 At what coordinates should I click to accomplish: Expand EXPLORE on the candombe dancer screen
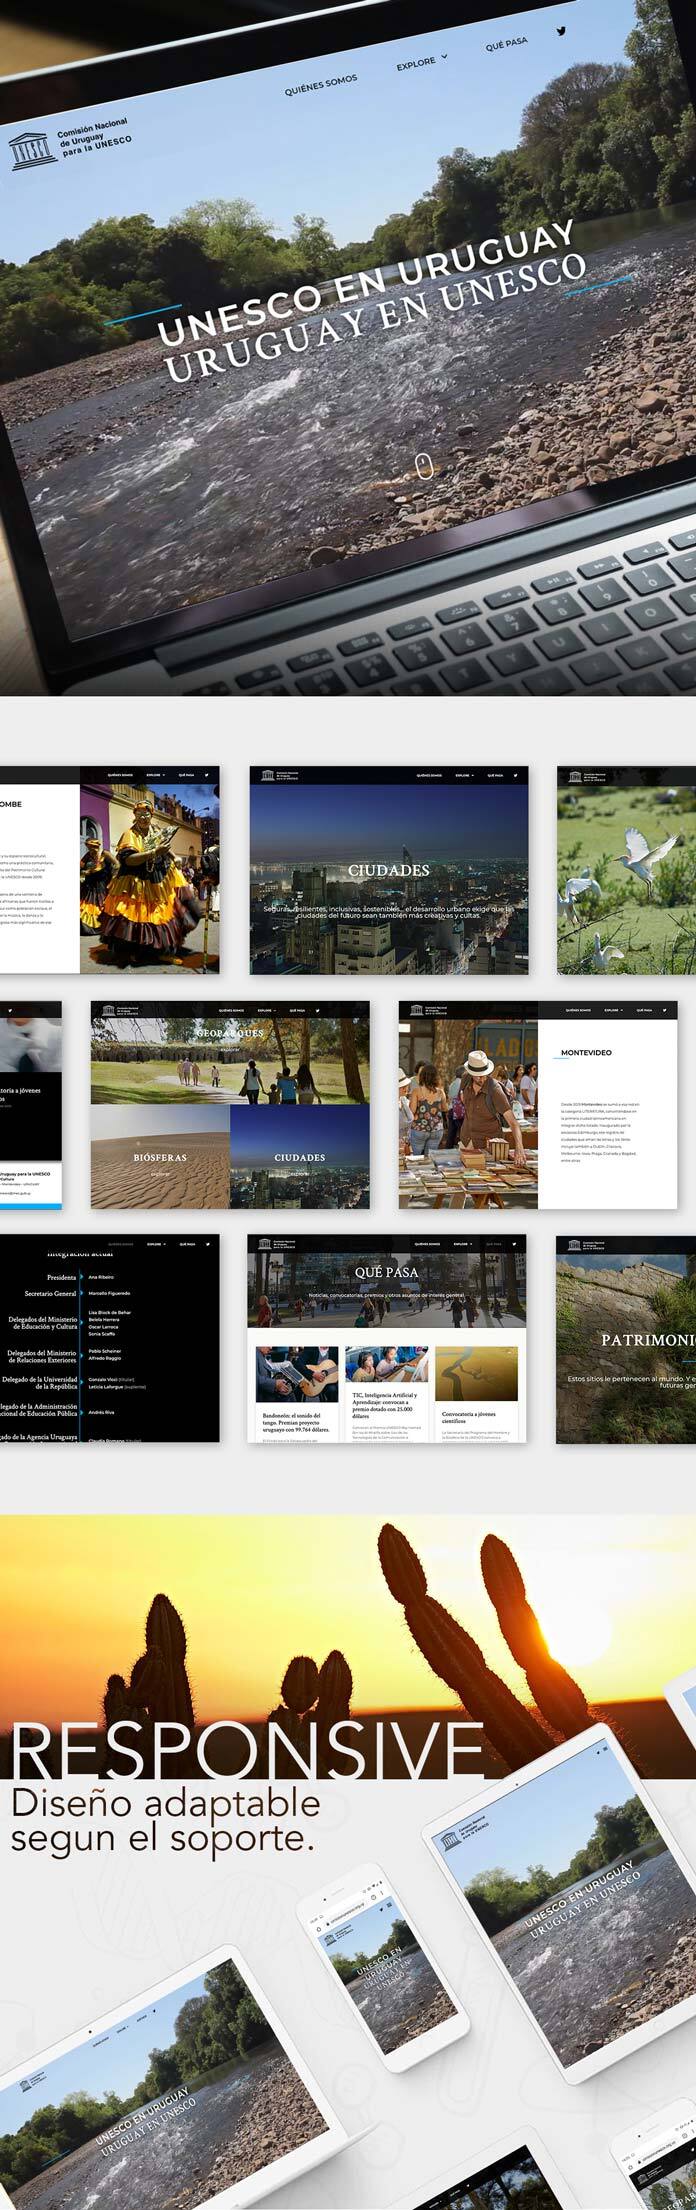tap(155, 775)
